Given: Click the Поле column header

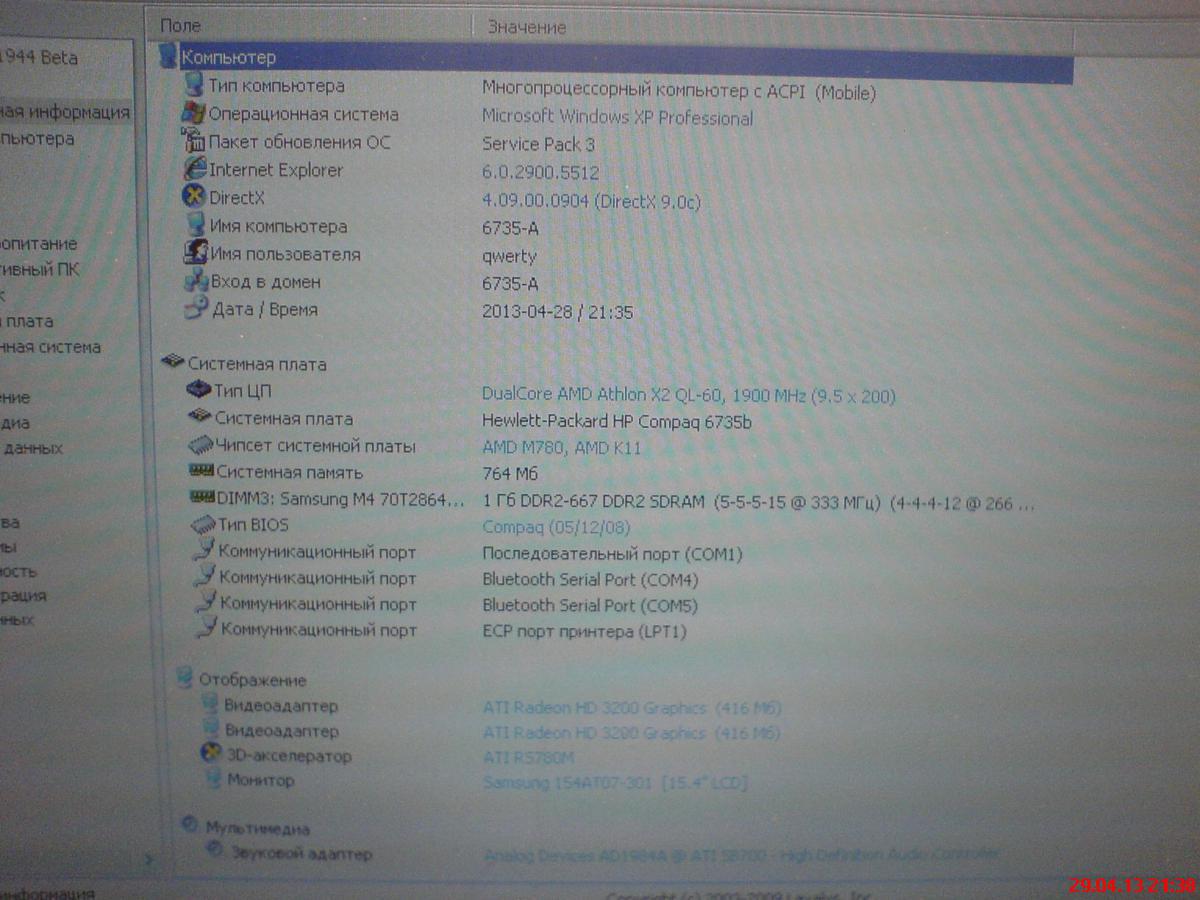Looking at the screenshot, I should (180, 26).
